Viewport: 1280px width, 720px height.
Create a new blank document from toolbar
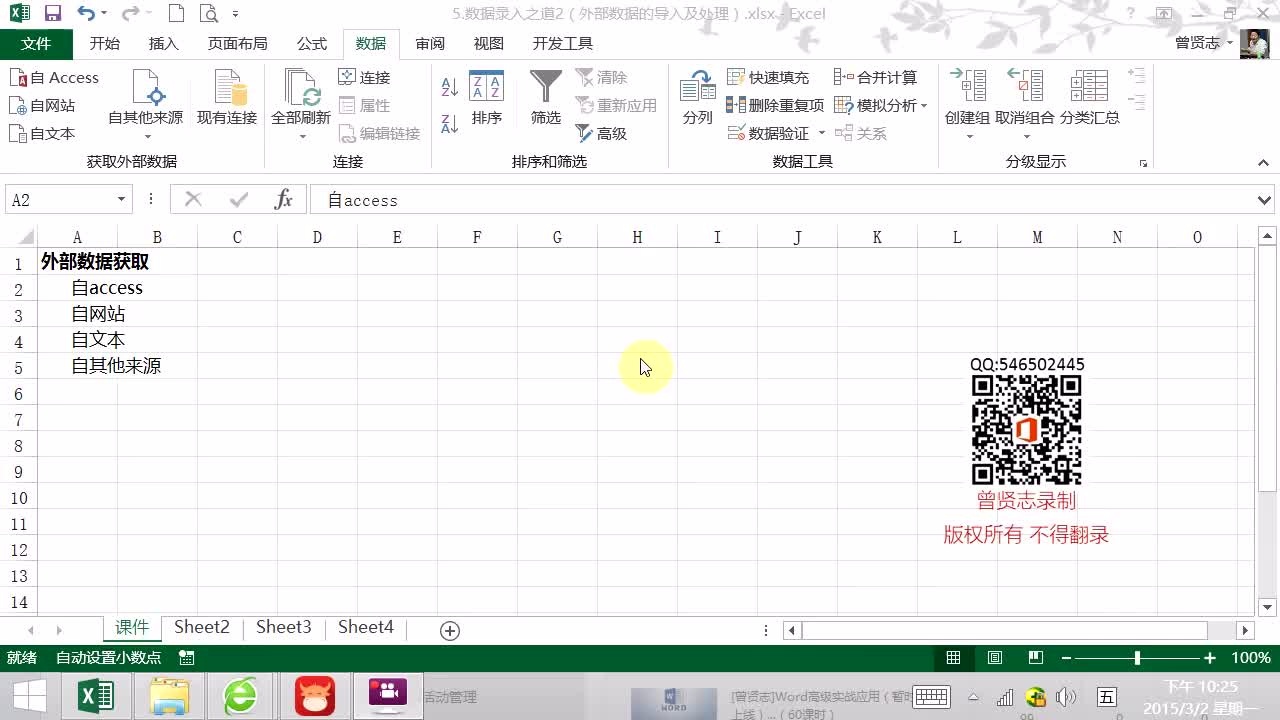176,14
